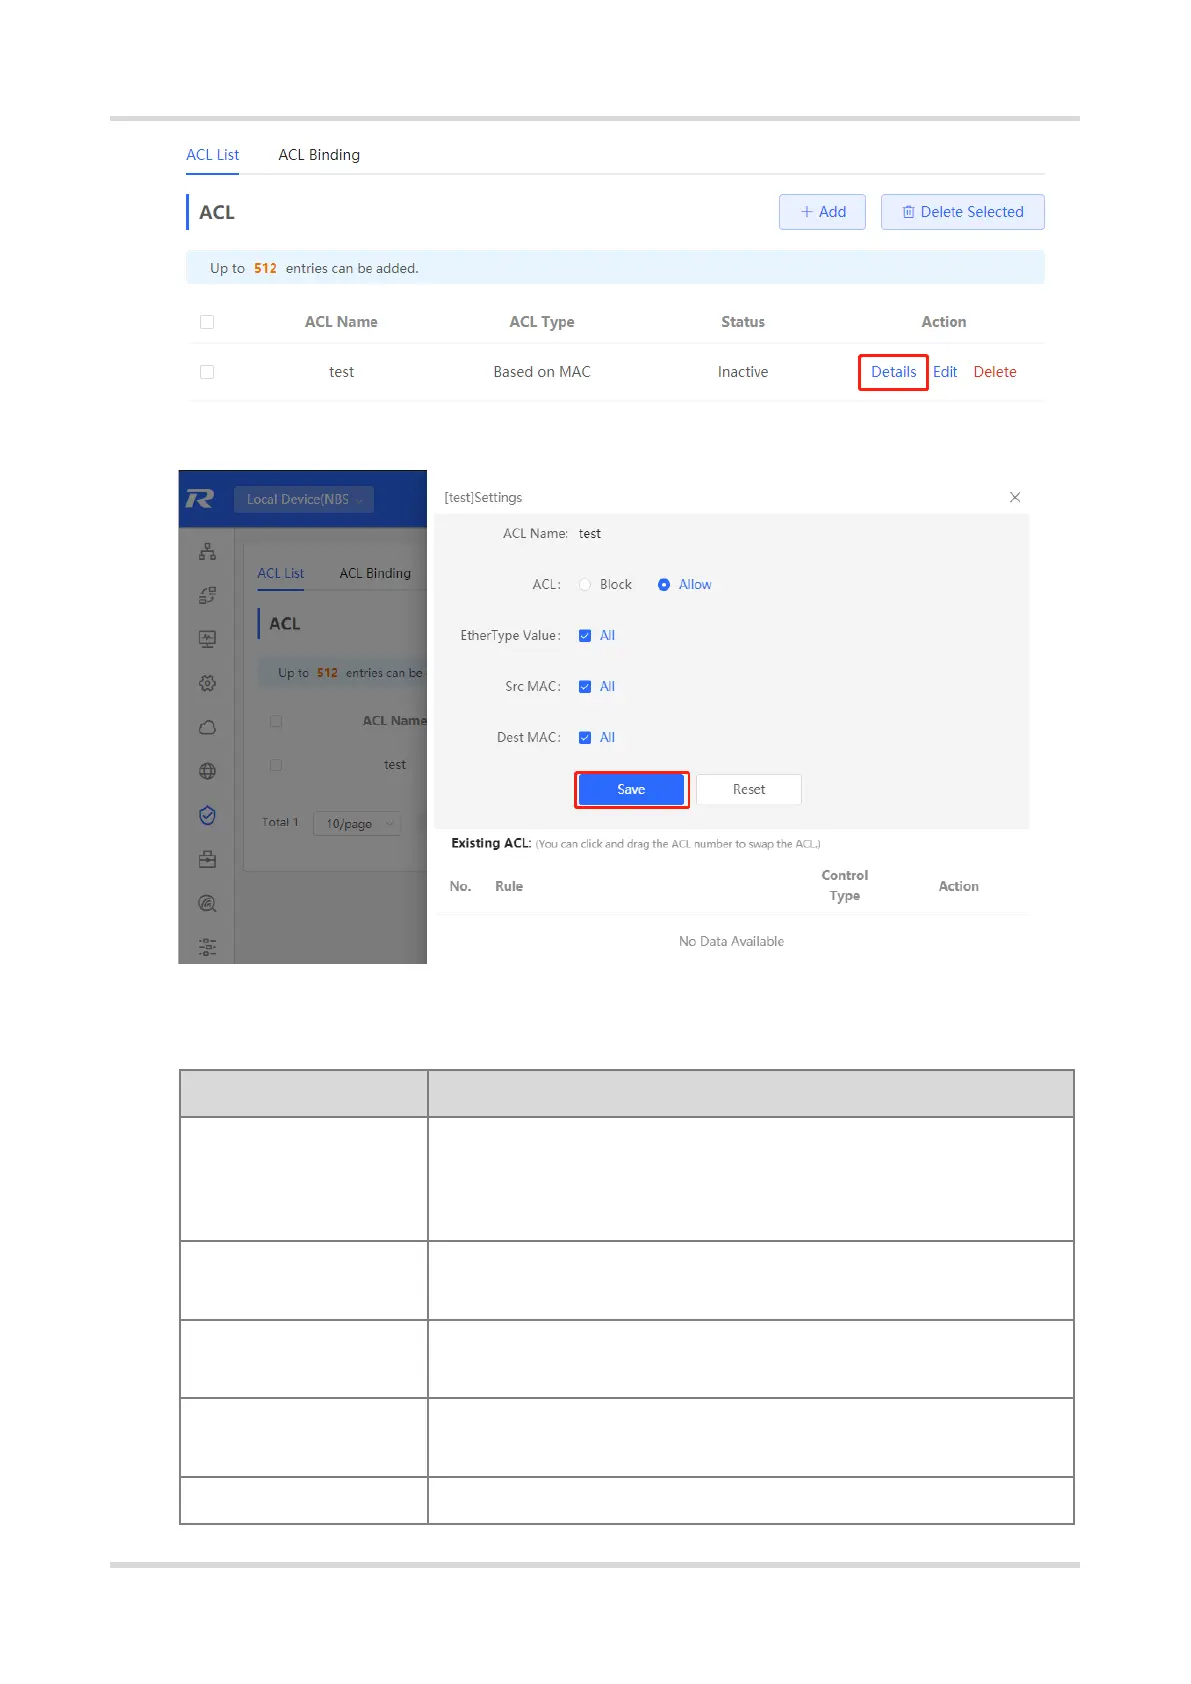Click the No Data Available message

point(731,941)
